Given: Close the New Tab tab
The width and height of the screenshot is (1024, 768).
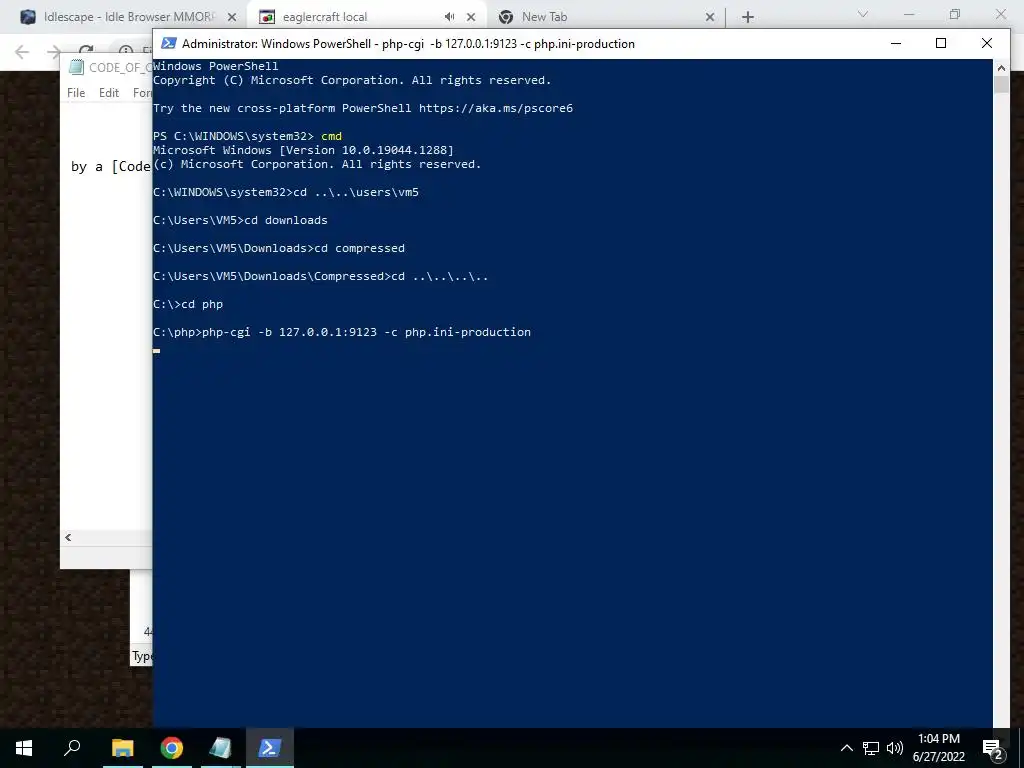Looking at the screenshot, I should point(710,17).
